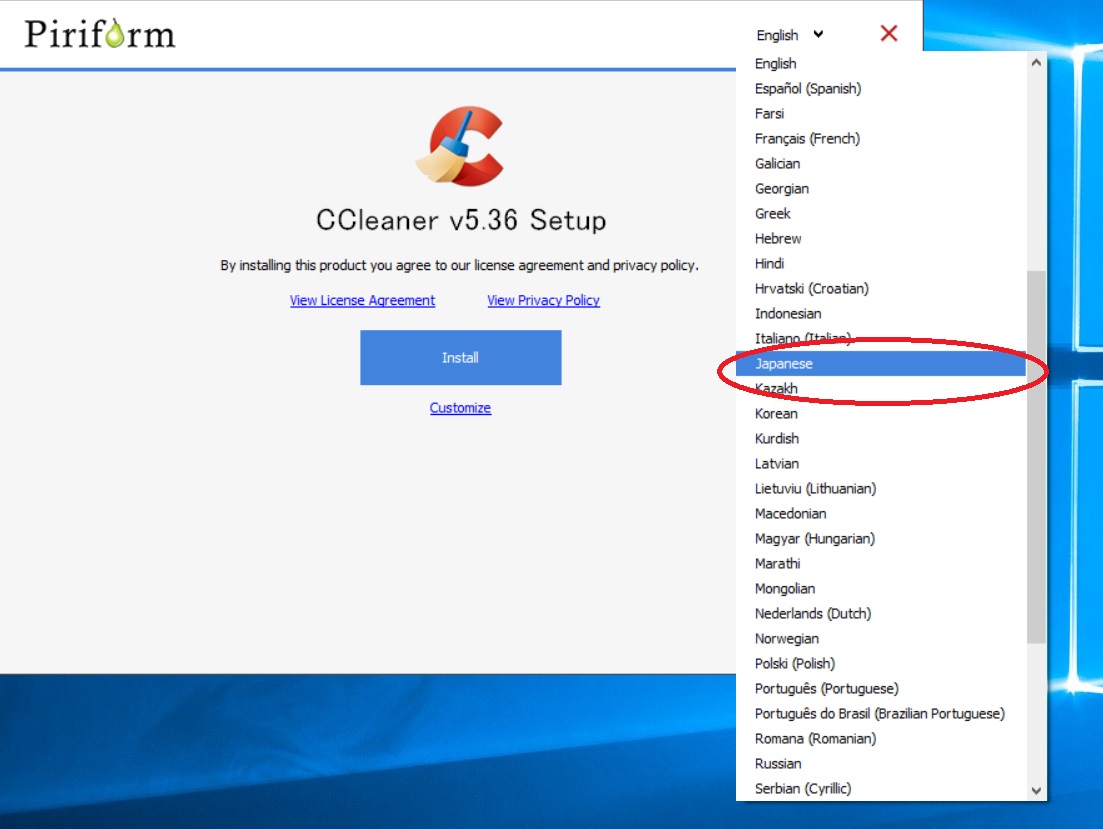
Task: Select Español (Spanish) language
Action: tap(881, 89)
